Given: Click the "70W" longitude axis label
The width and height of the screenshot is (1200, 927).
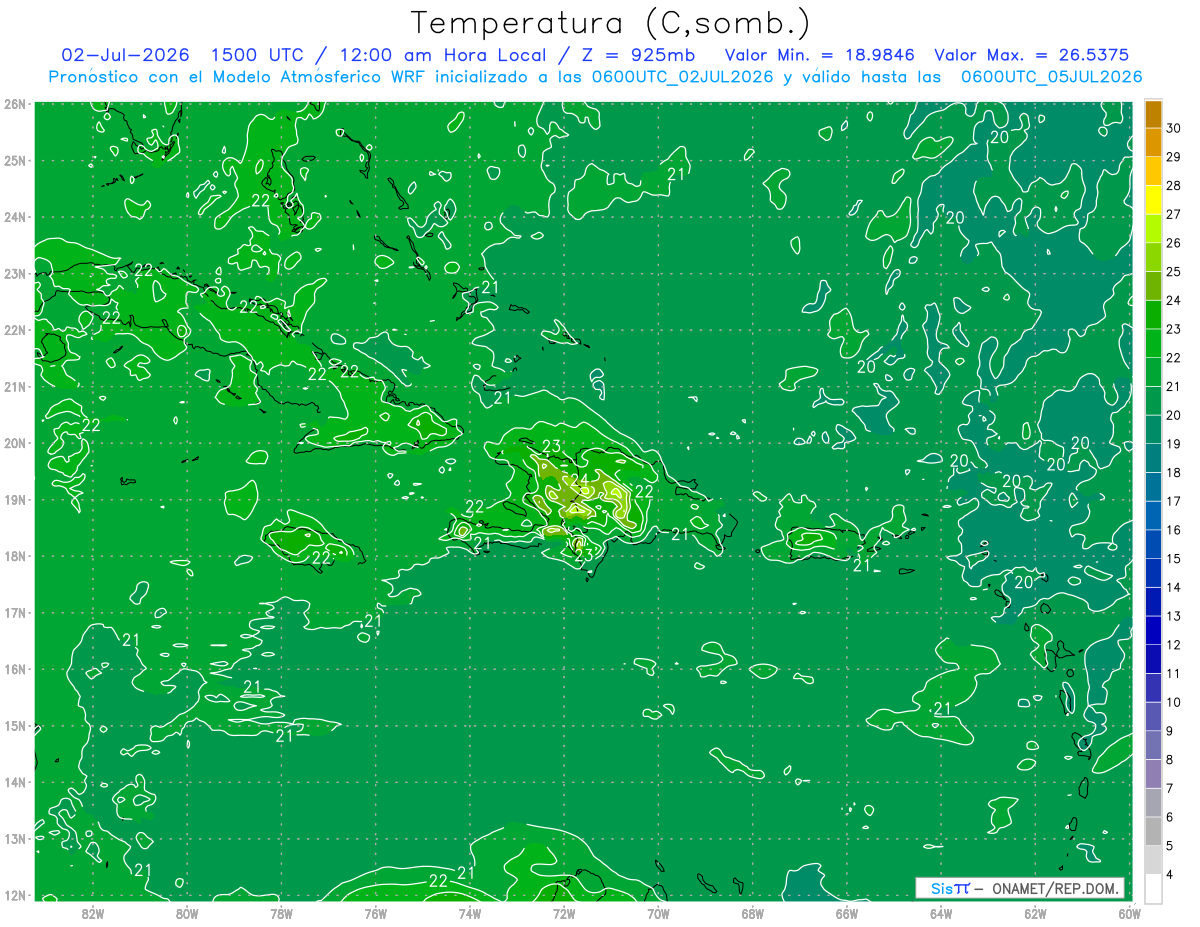Looking at the screenshot, I should [658, 913].
